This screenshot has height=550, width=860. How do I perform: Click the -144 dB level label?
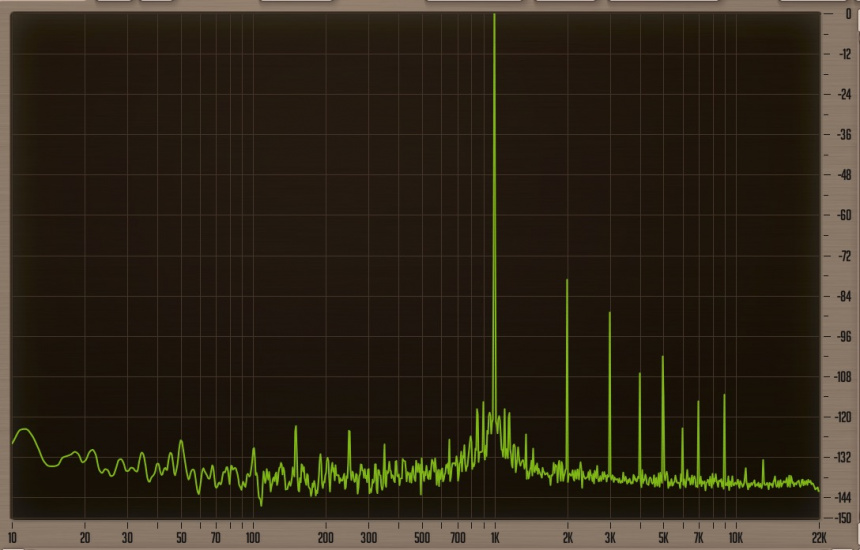point(842,498)
